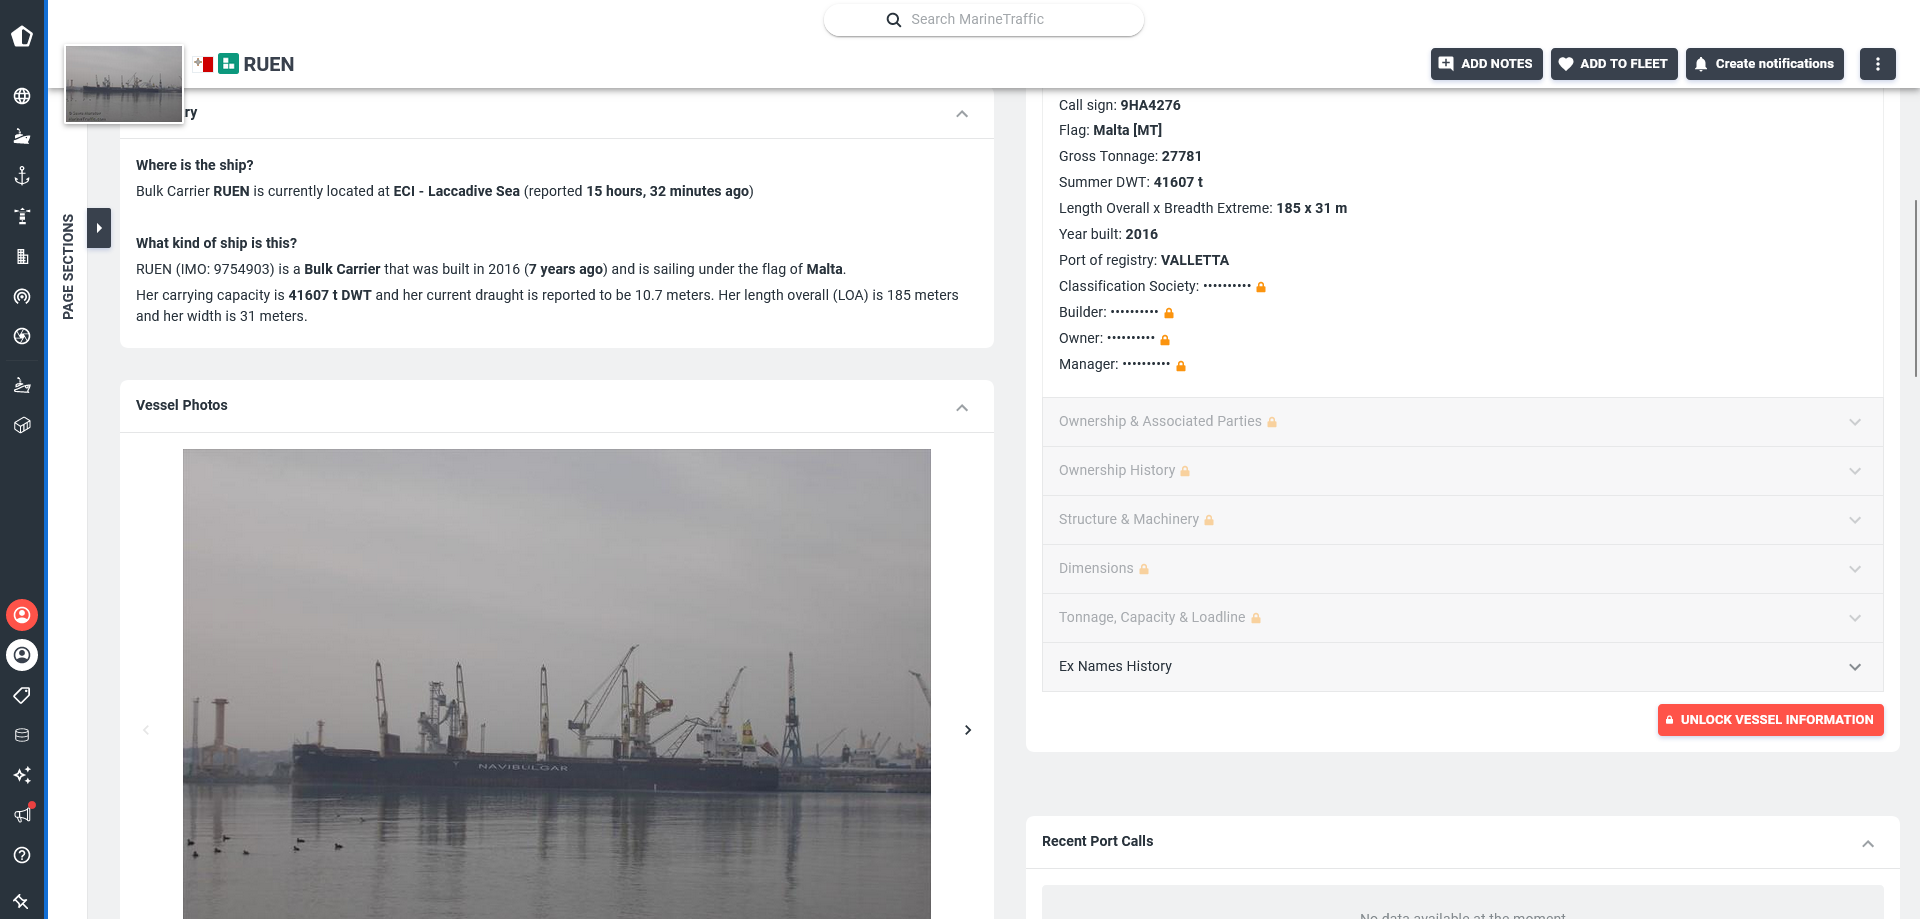This screenshot has width=1920, height=919.
Task: Open the ship-on-waves outline icon in sidebar
Action: (22, 385)
